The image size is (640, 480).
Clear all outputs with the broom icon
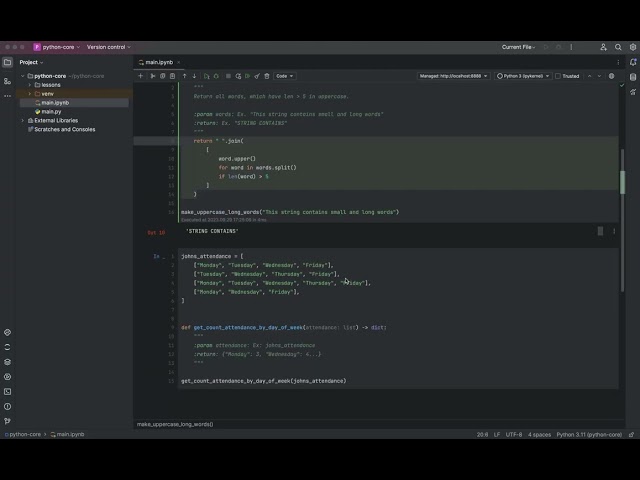pos(257,76)
